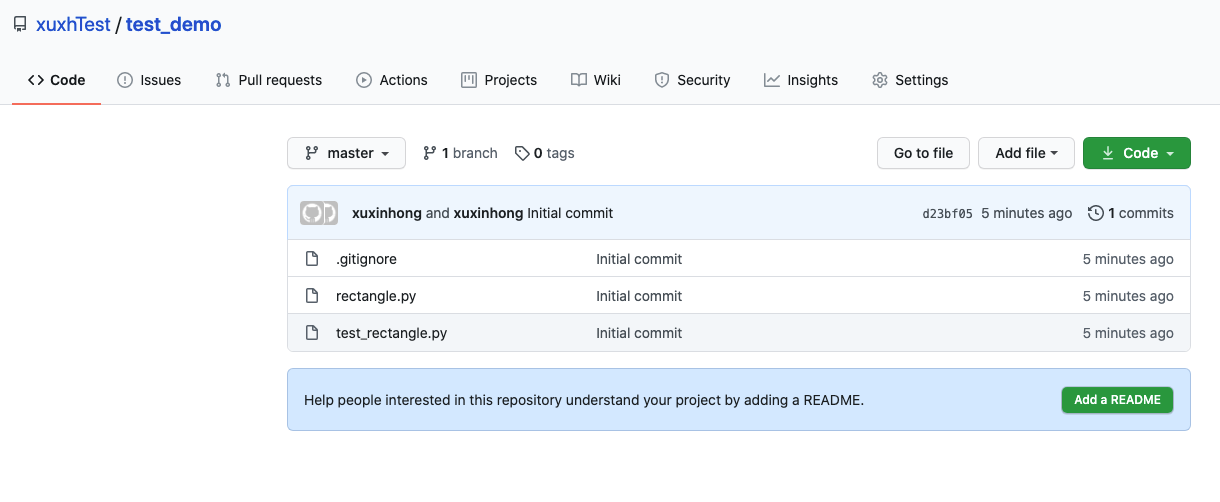Open Initial commit link in rectangle.py row

[639, 296]
